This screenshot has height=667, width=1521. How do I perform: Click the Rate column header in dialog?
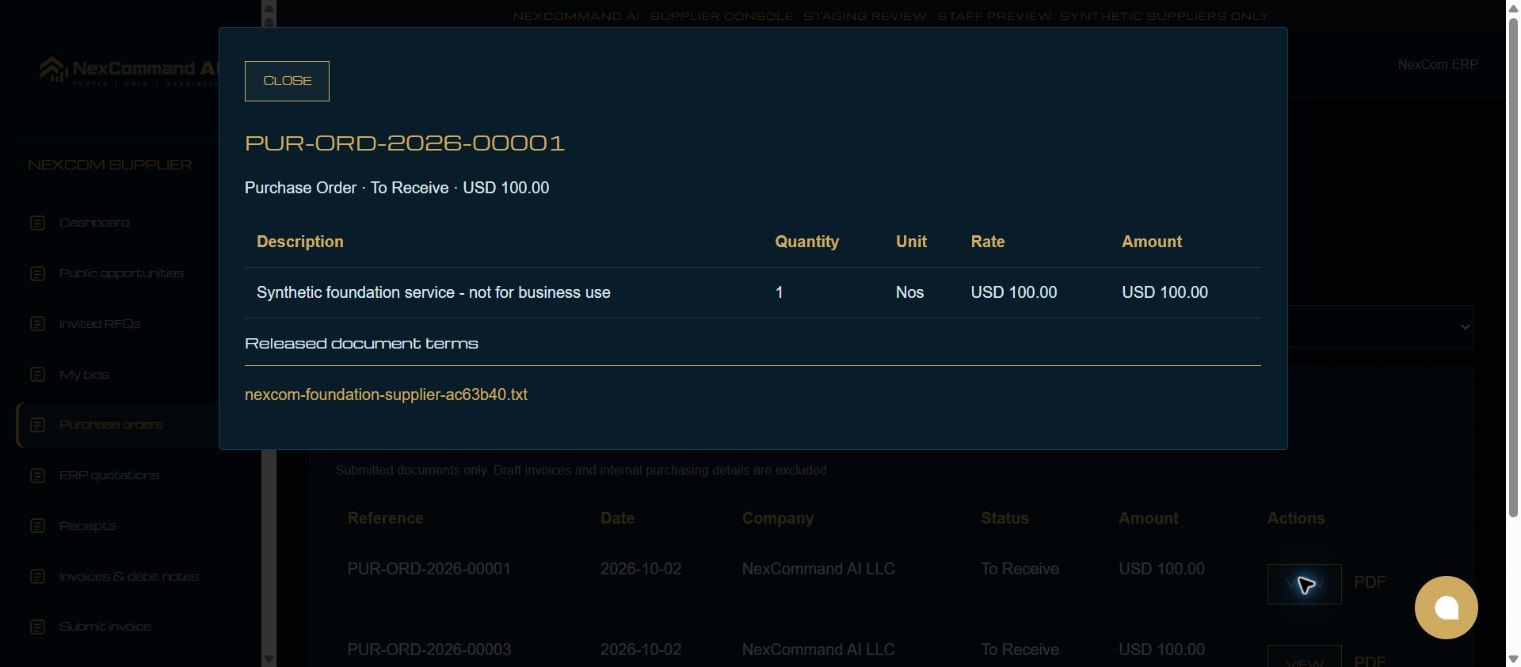pyautogui.click(x=988, y=241)
